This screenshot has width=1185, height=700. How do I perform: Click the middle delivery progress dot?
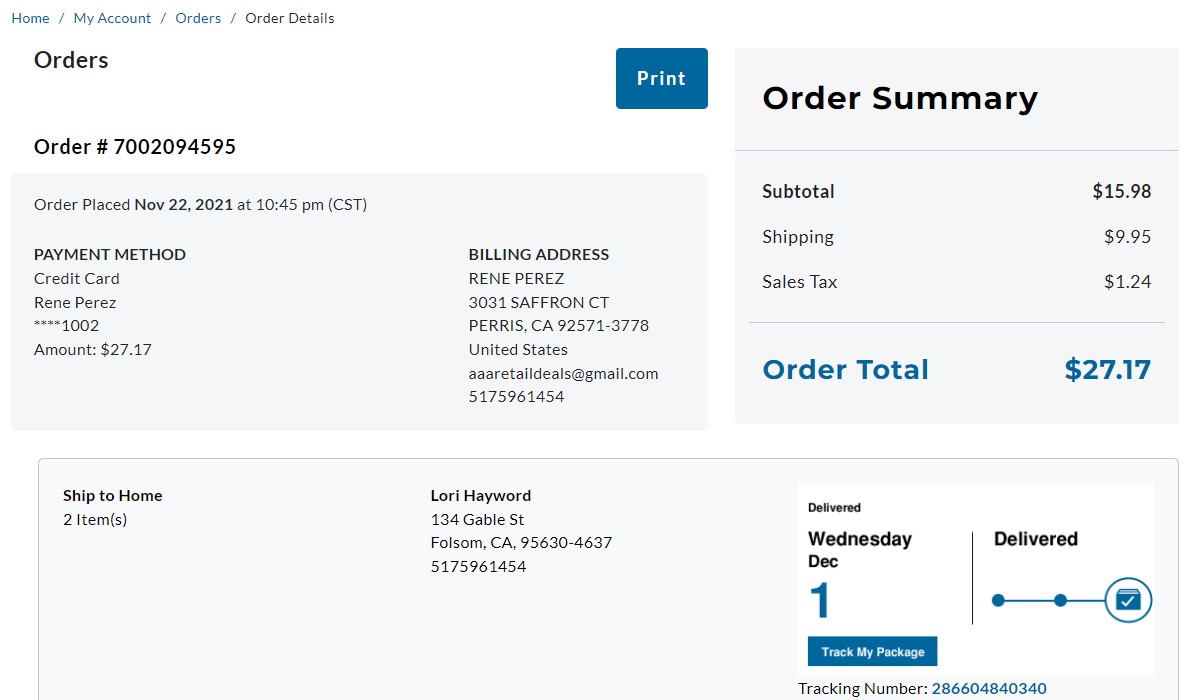1060,600
